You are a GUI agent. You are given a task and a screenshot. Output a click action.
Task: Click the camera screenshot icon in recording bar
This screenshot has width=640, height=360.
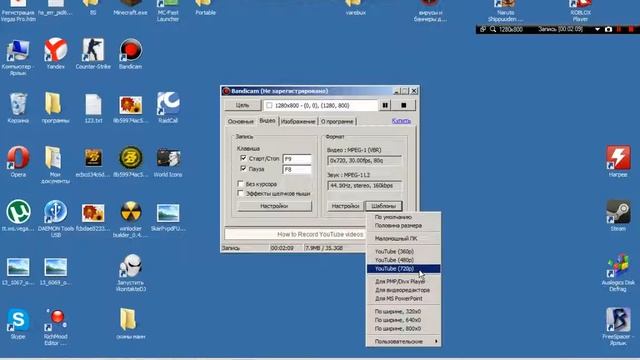(x=608, y=29)
